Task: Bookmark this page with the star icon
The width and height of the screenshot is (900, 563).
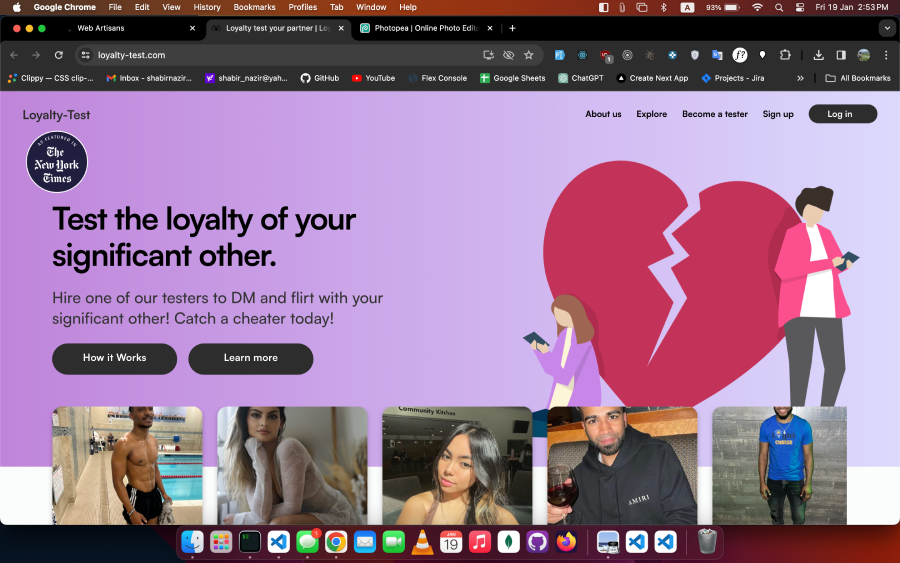Action: pos(529,55)
